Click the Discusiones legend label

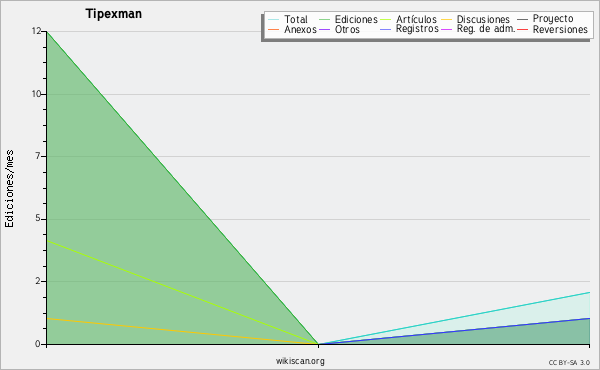483,20
